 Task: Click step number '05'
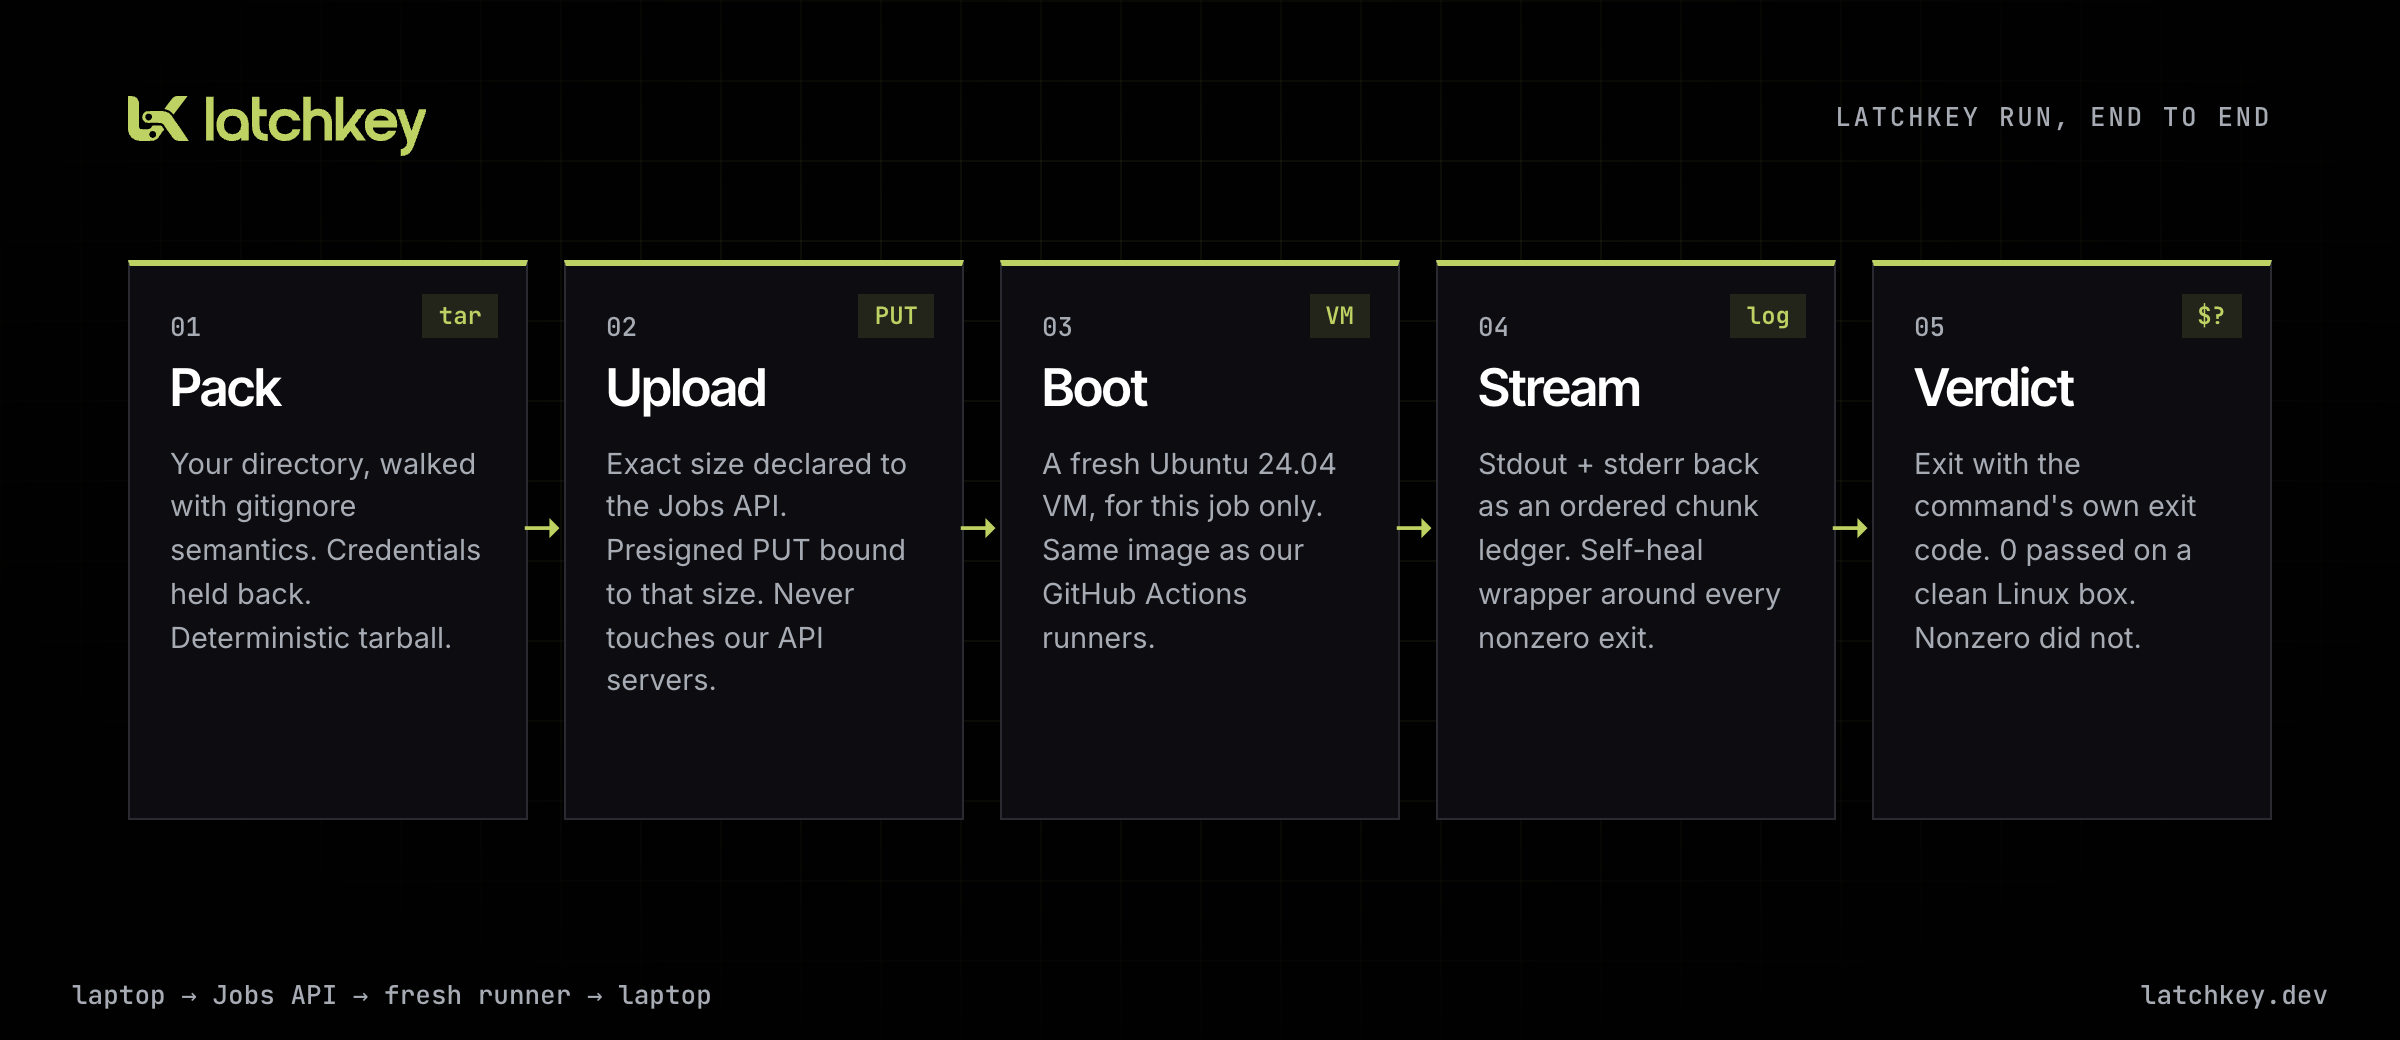1929,327
